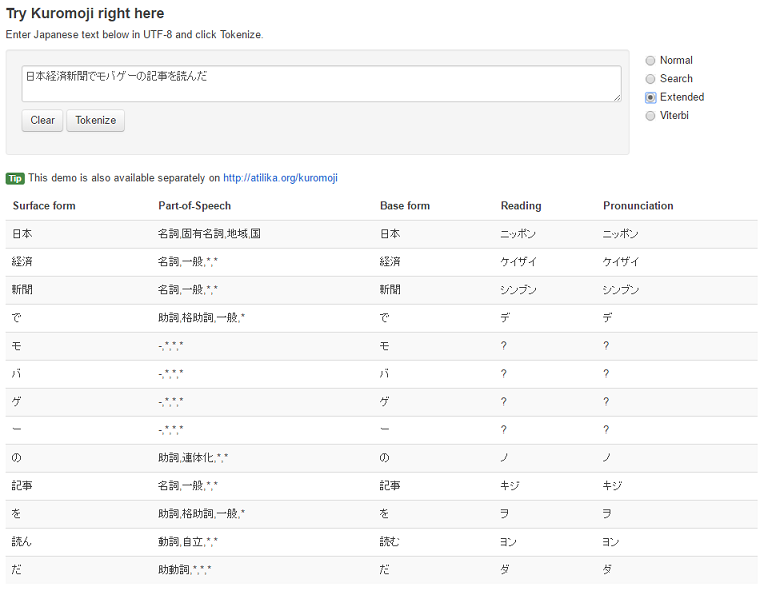Image resolution: width=767 pixels, height=589 pixels.
Task: Select the Normal radio button
Action: tap(650, 61)
